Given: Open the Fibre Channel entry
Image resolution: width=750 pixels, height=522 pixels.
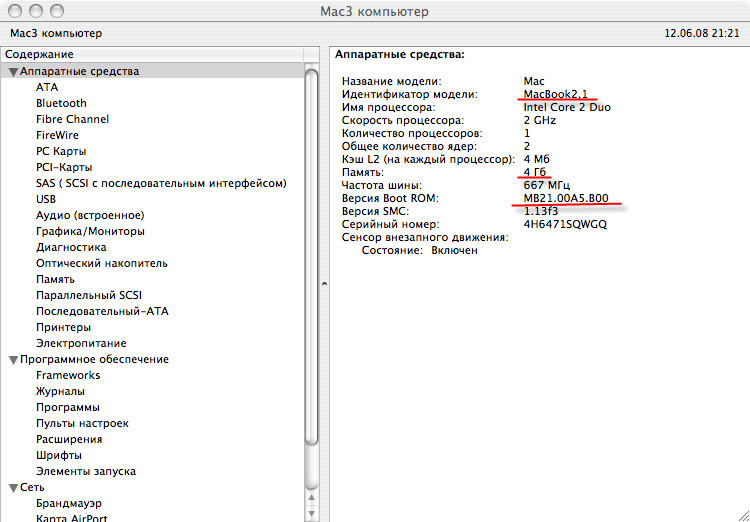Looking at the screenshot, I should coord(72,119).
